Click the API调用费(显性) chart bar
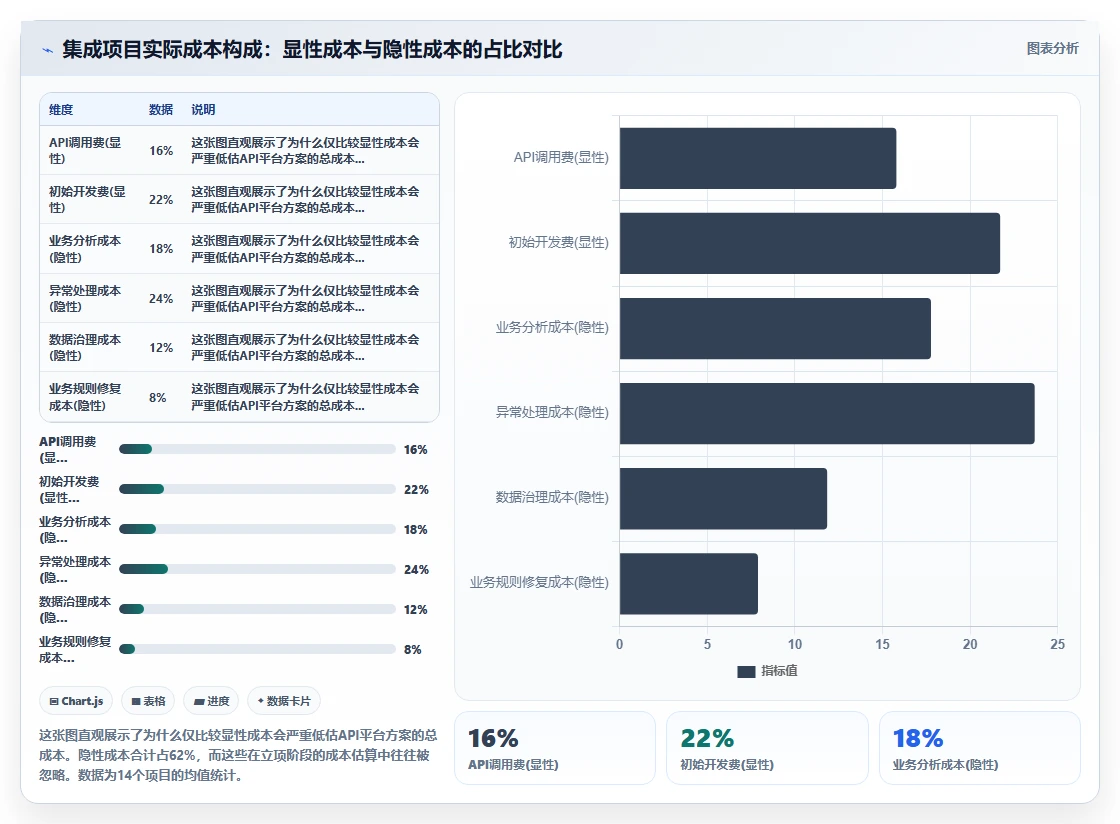This screenshot has width=1120, height=824. (x=758, y=159)
